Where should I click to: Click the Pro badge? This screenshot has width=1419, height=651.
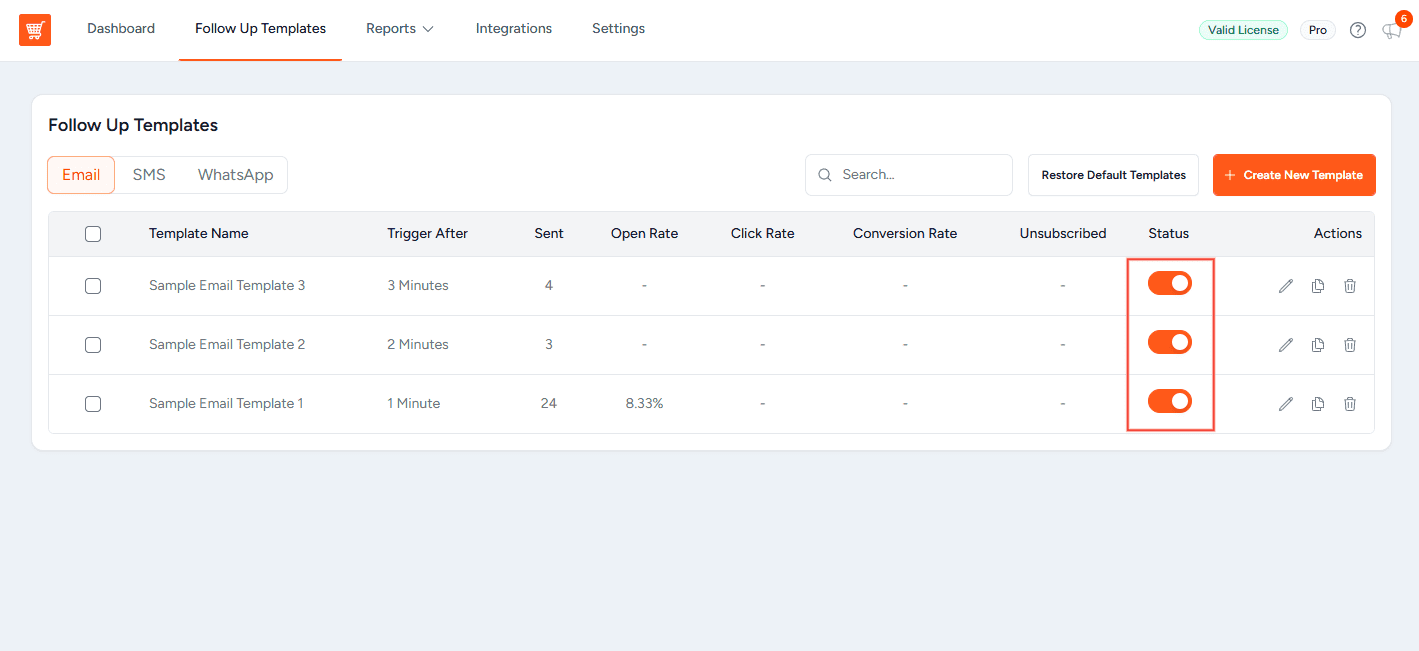coord(1318,30)
